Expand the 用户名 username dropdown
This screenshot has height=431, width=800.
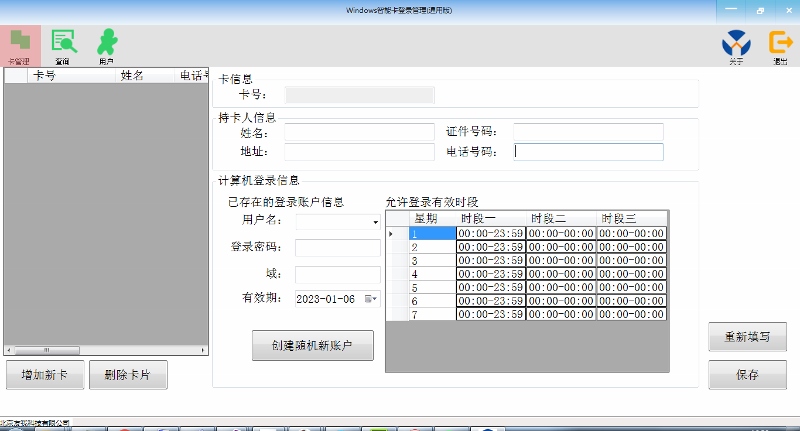coord(375,222)
